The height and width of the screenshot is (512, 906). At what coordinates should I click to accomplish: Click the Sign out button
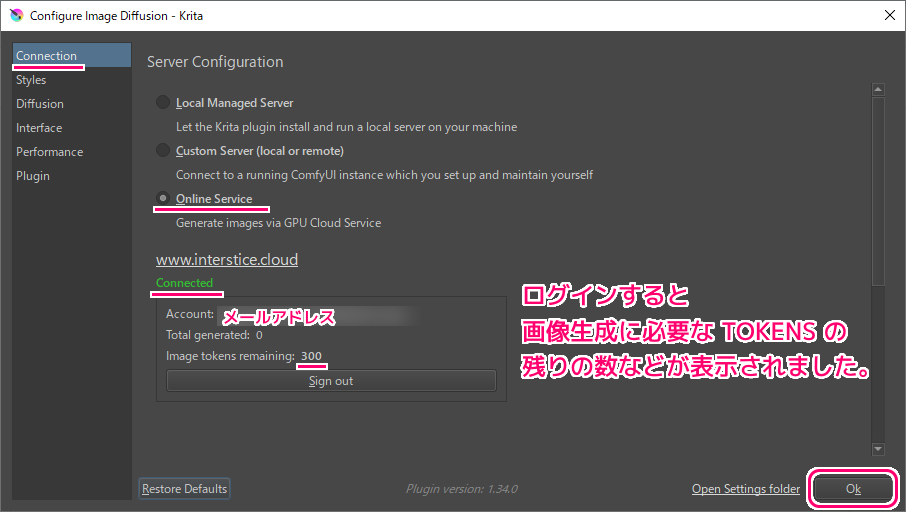coord(331,381)
